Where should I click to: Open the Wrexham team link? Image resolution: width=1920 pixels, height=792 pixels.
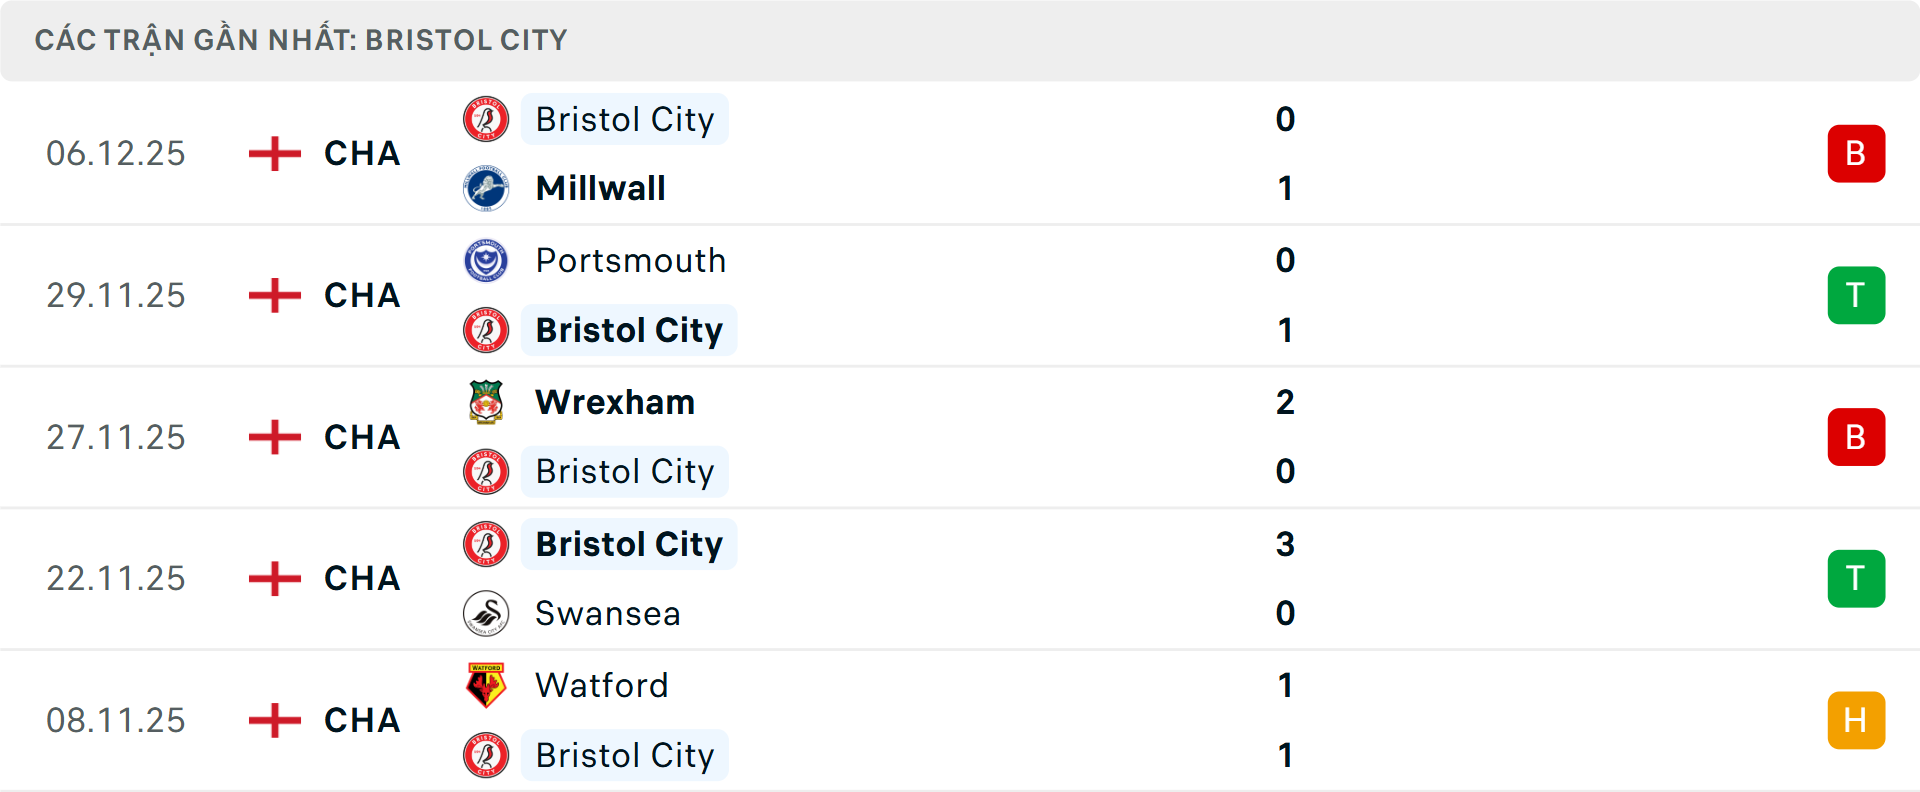pyautogui.click(x=615, y=402)
